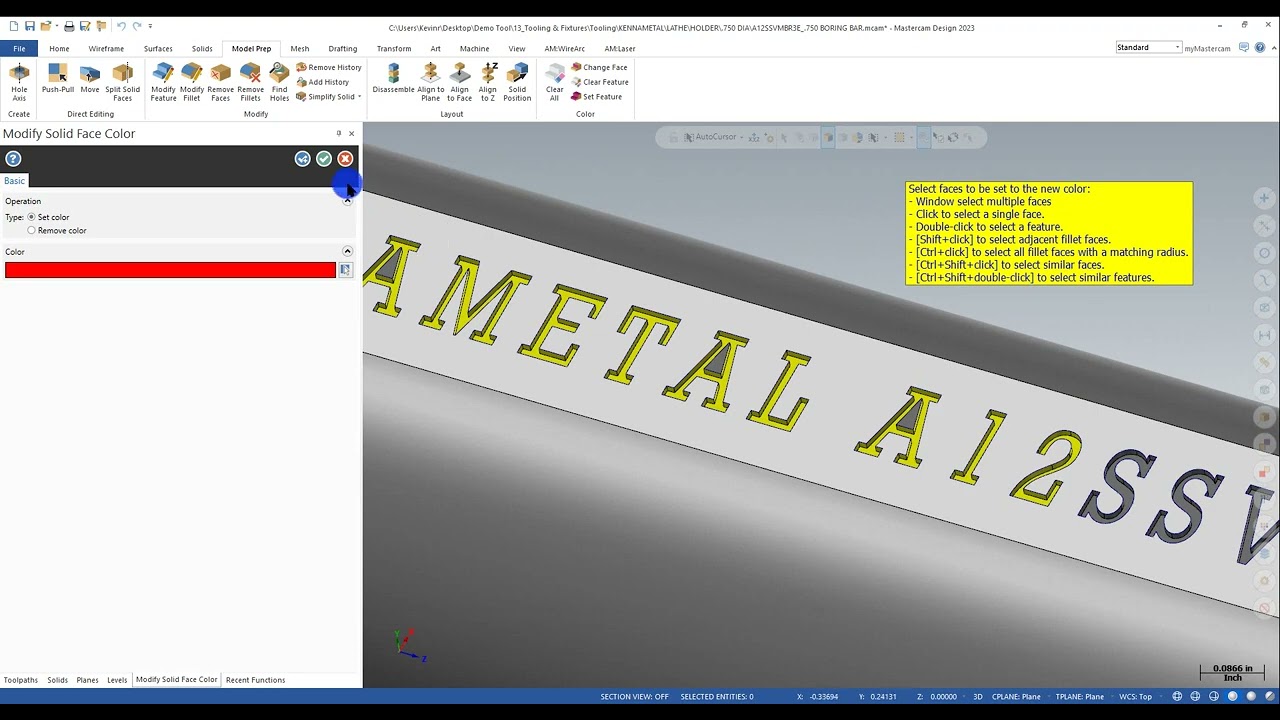Click the red color swatch bar
The width and height of the screenshot is (1280, 720).
(x=170, y=270)
